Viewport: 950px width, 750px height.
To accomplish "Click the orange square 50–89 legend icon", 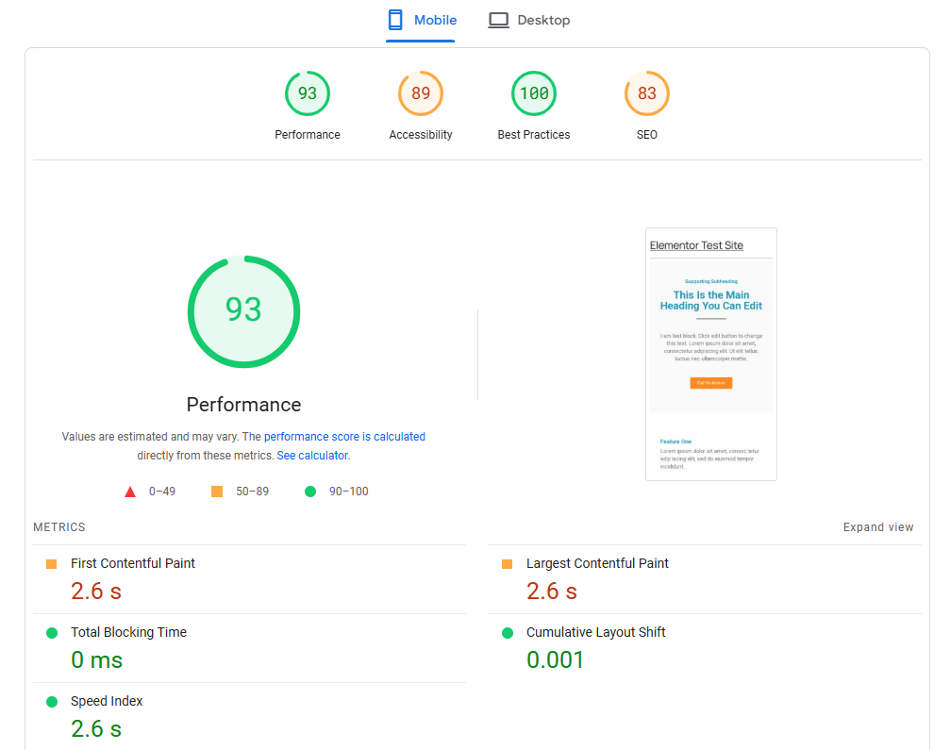I will (217, 491).
